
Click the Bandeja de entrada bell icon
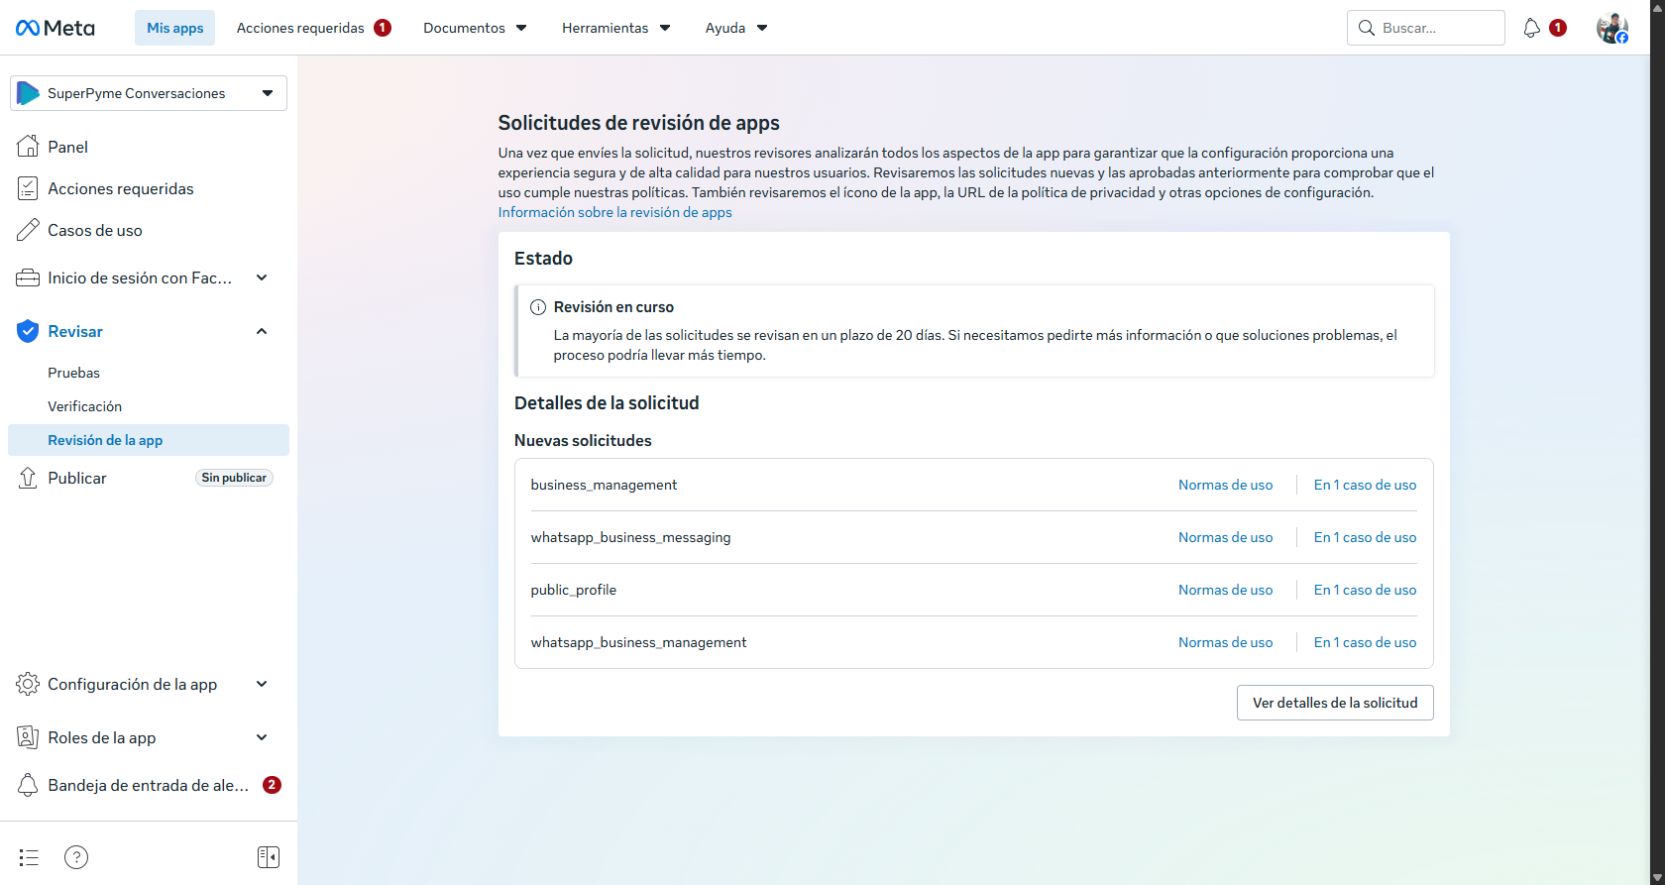click(28, 785)
